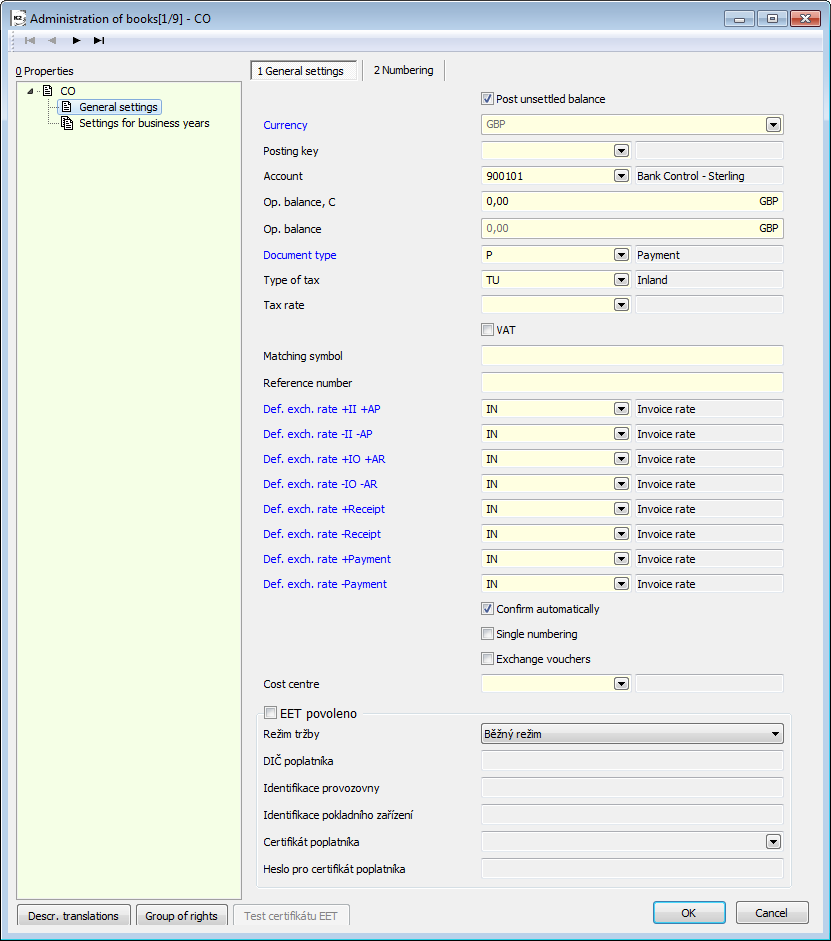Switch to 2 Numbering tab
This screenshot has width=831, height=941.
tap(404, 70)
